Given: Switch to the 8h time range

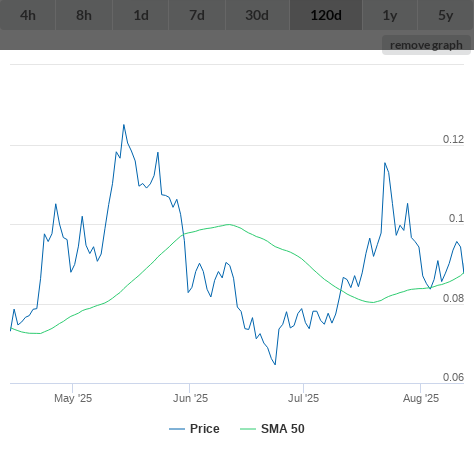Looking at the screenshot, I should click(84, 15).
